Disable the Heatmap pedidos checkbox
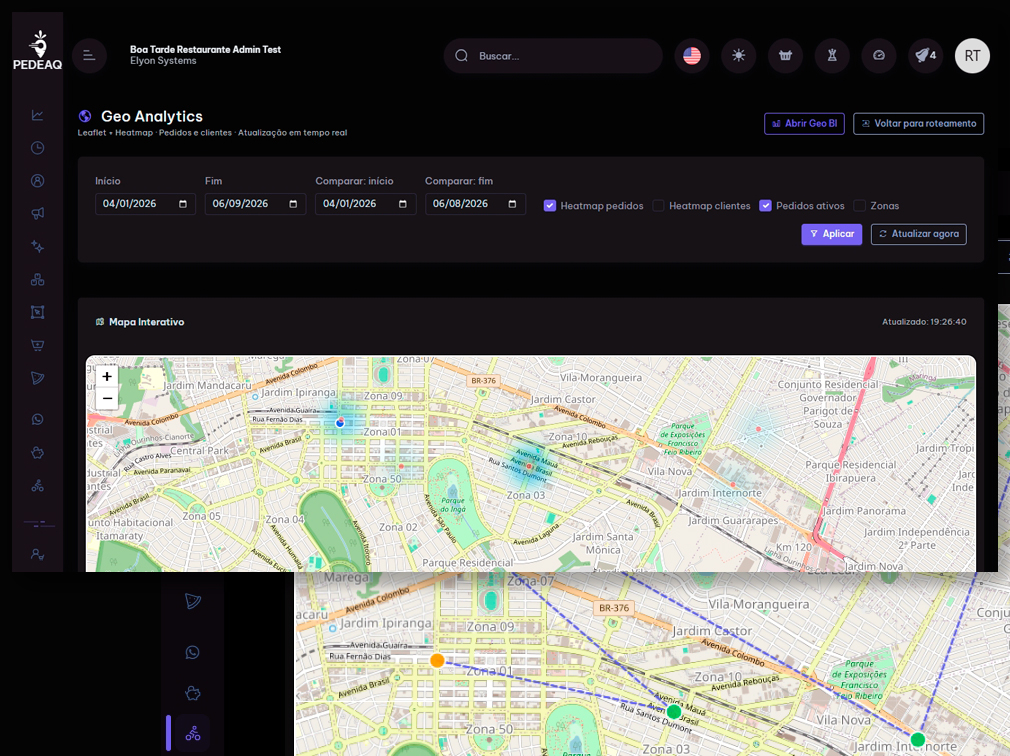The height and width of the screenshot is (756, 1010). [x=549, y=205]
